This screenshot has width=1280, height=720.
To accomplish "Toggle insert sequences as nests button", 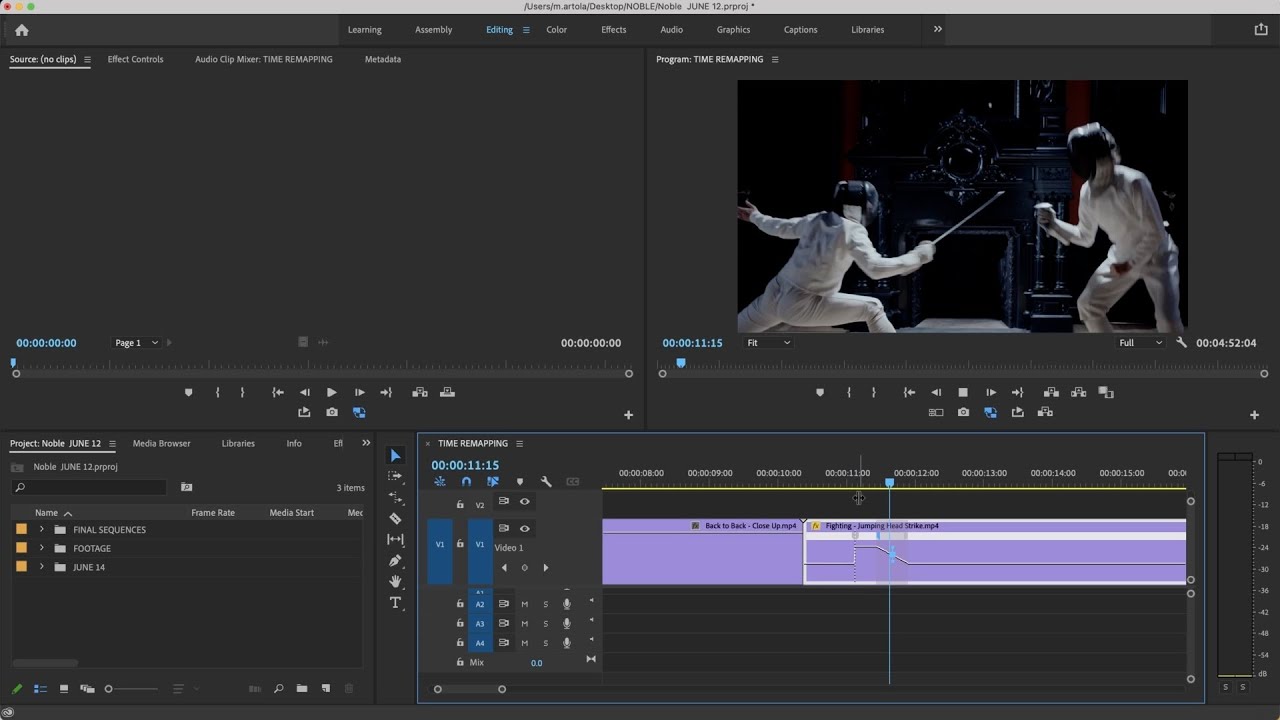I will [x=439, y=482].
